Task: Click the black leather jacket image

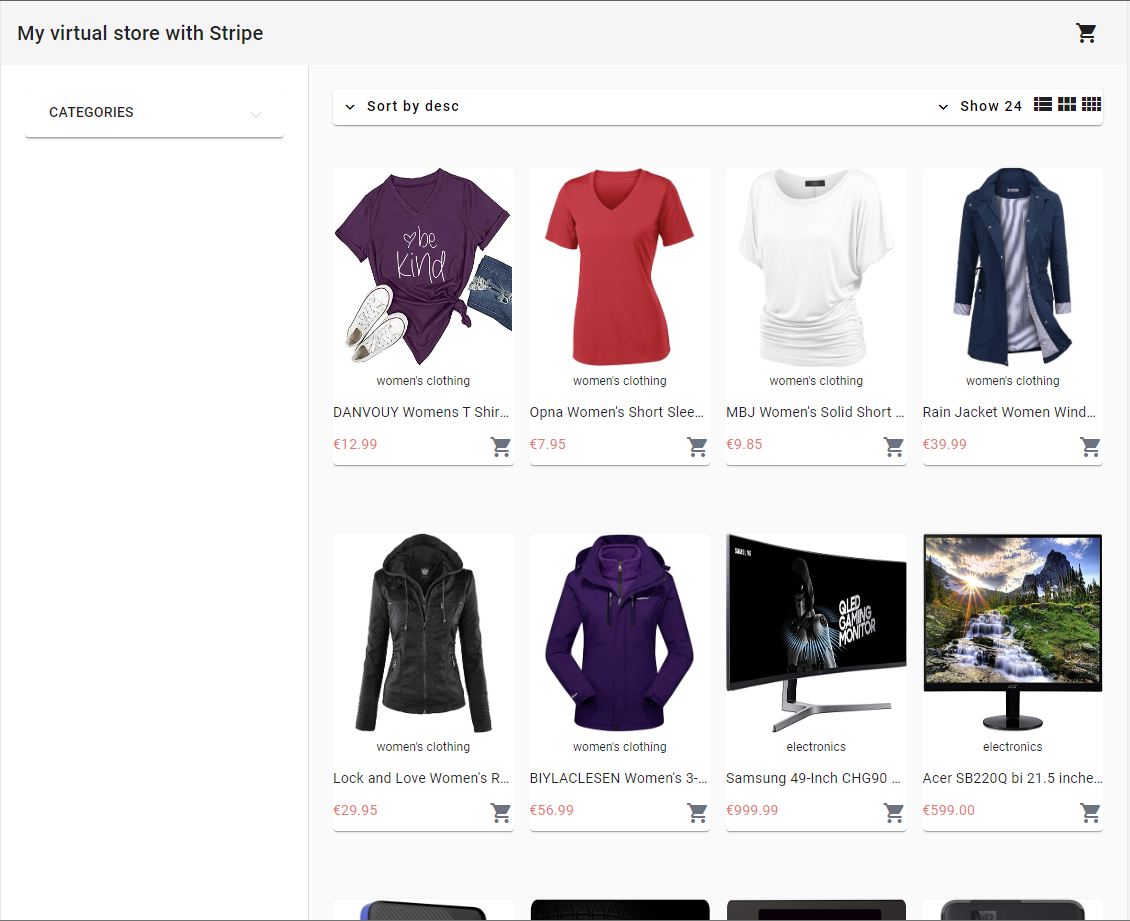Action: [x=423, y=632]
